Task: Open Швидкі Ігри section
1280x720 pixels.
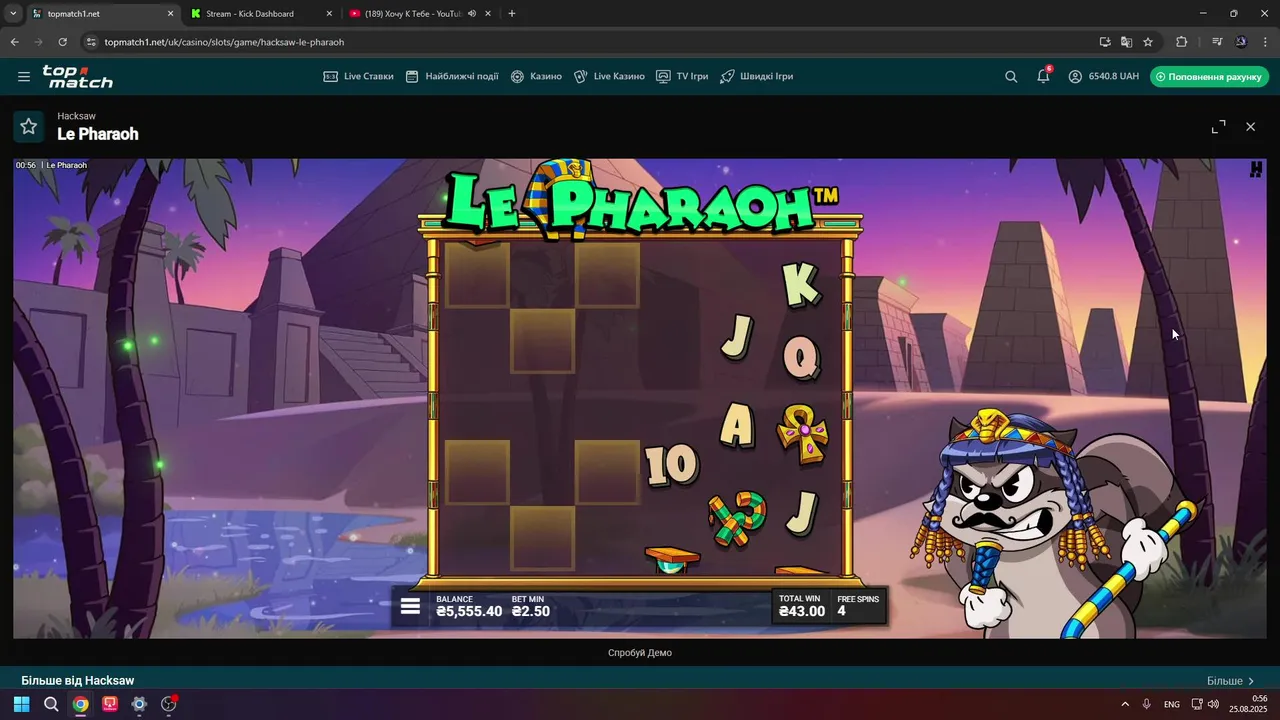Action: (x=757, y=76)
